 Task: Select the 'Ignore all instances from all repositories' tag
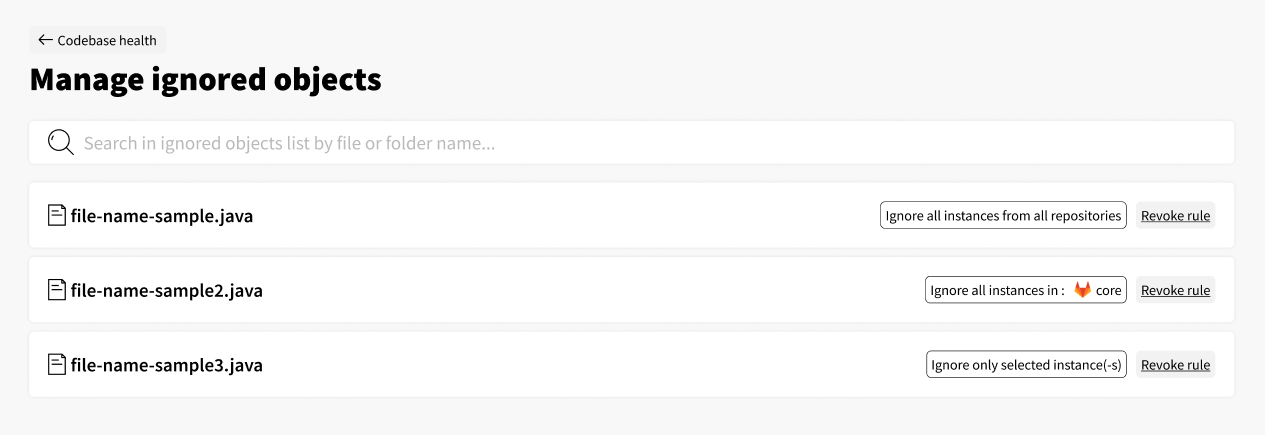click(1003, 215)
